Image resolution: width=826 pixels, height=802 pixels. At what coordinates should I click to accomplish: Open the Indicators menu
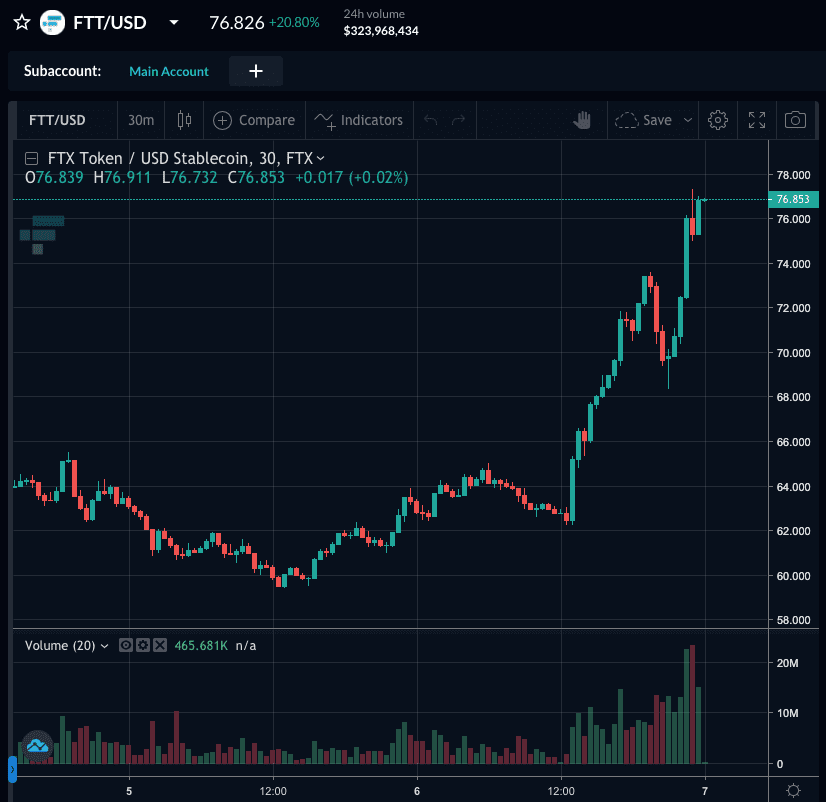pos(359,120)
